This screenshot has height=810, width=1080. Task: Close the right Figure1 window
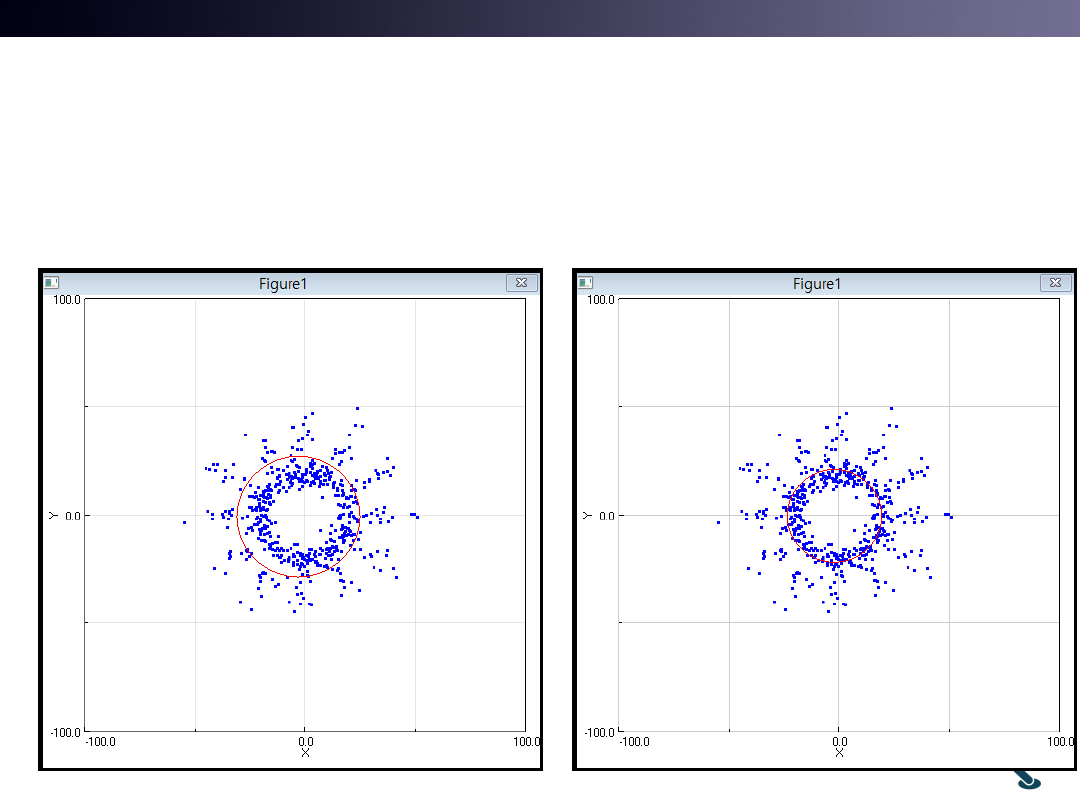(x=1055, y=283)
